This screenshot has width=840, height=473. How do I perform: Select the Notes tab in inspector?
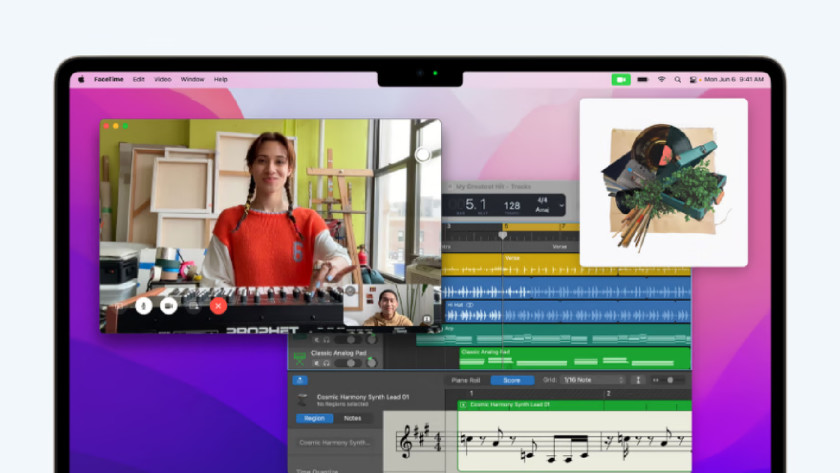(x=352, y=418)
